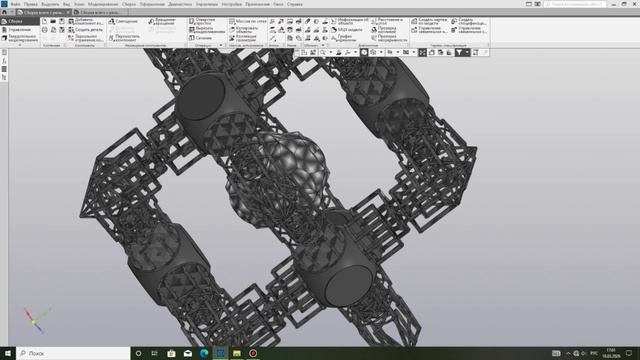Click Создать чертеж по модели
The width and height of the screenshot is (640, 360).
(x=429, y=21)
